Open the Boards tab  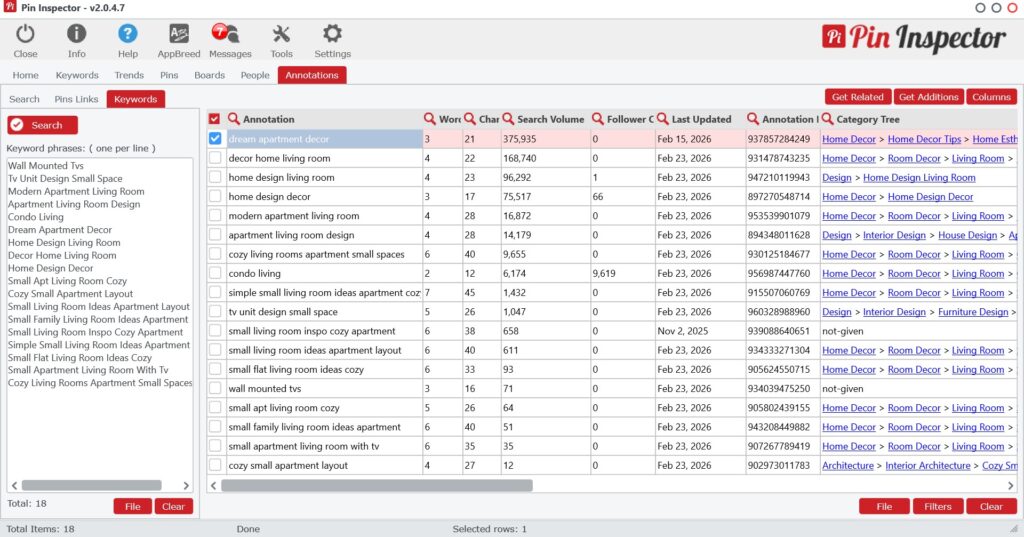(x=210, y=75)
